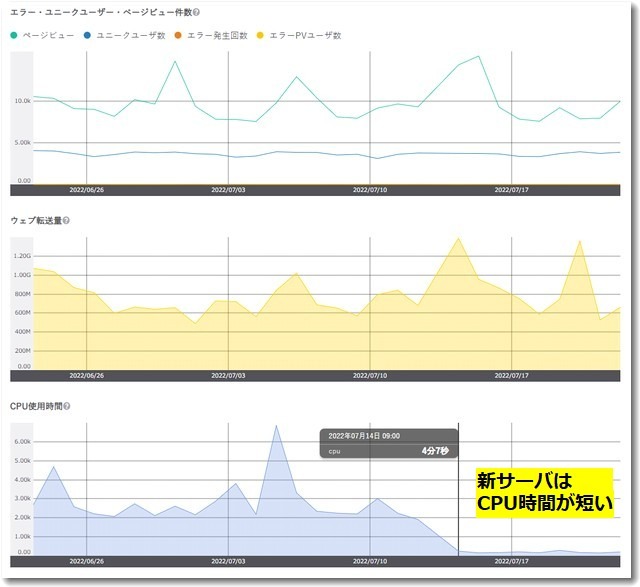Click the highest peak in the CPU使用時間 chart

tap(276, 426)
